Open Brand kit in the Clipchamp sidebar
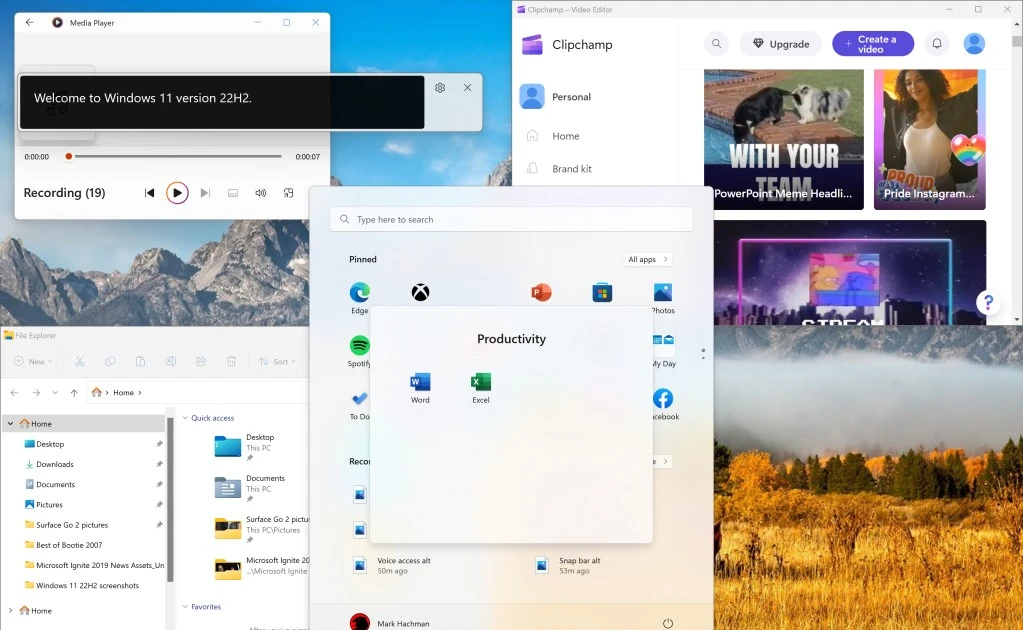 pos(571,168)
